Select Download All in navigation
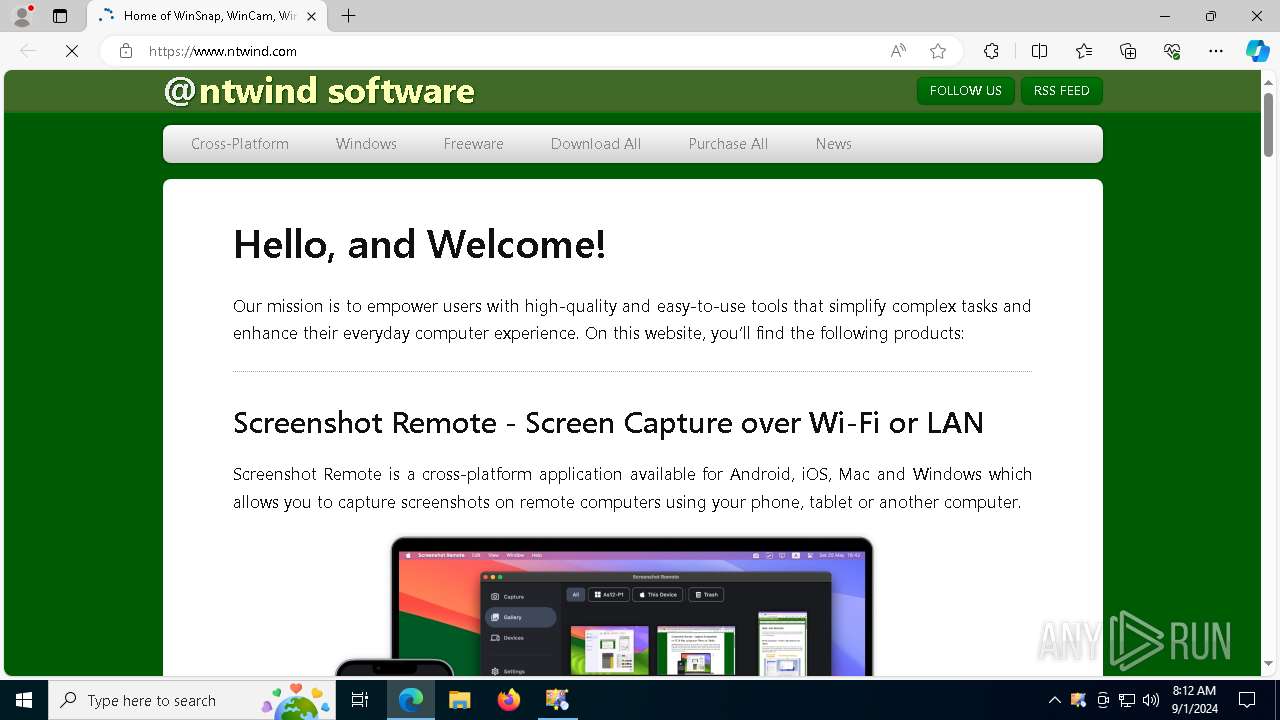 [596, 144]
